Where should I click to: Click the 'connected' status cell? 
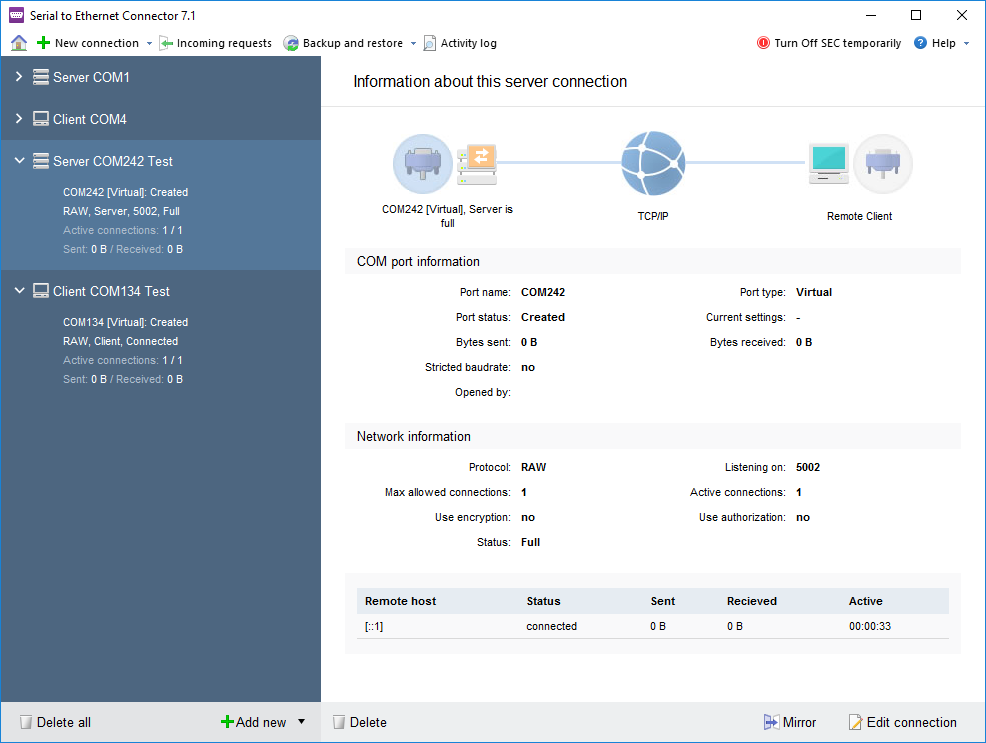click(x=551, y=626)
